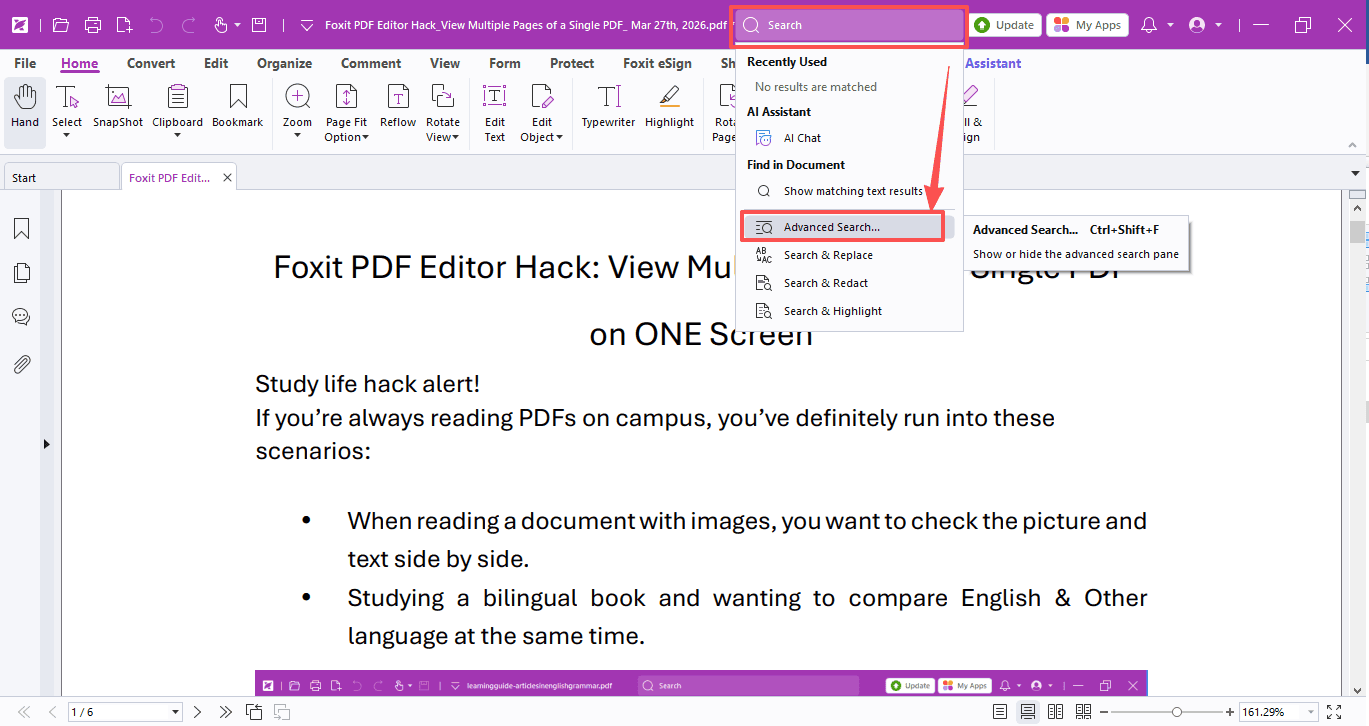Select Show matching text results
The width and height of the screenshot is (1369, 726).
(x=853, y=191)
